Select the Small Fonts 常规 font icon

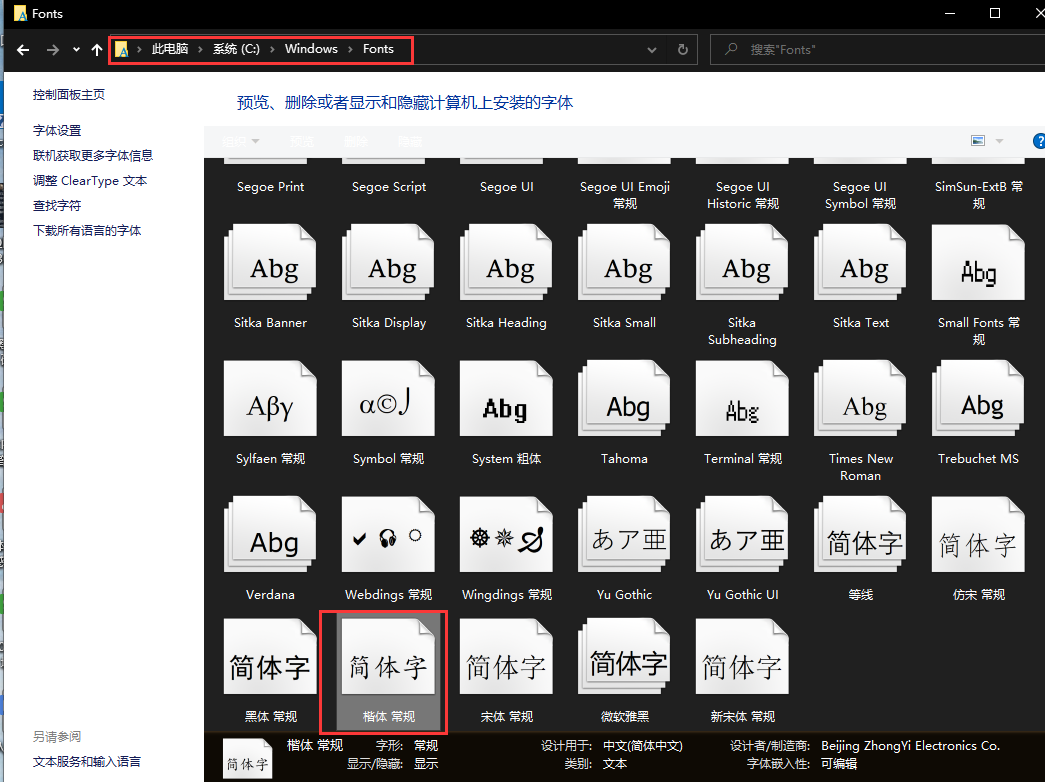[x=978, y=263]
